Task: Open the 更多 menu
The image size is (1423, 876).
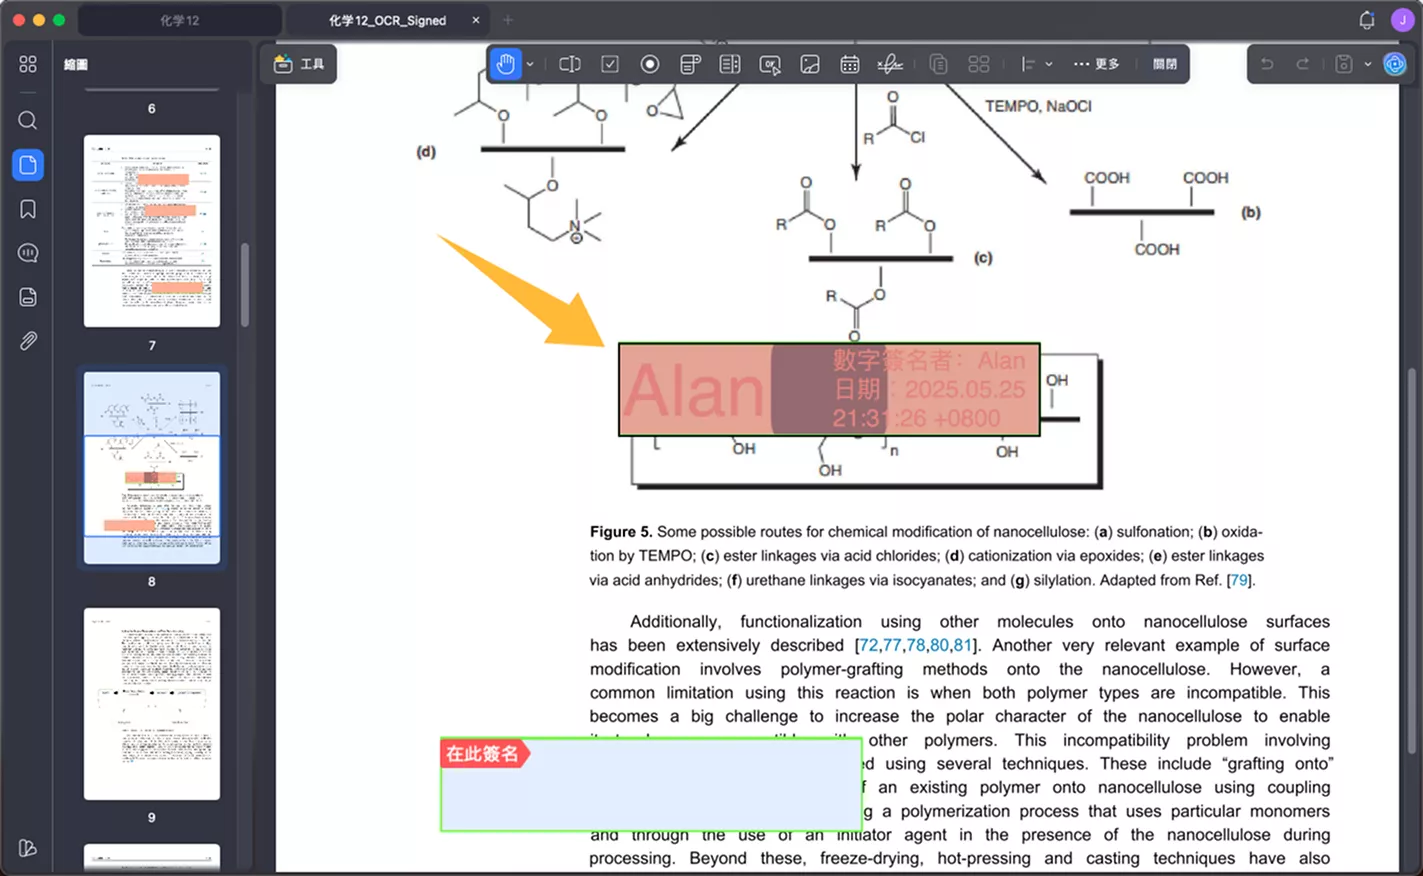Action: (x=1097, y=64)
